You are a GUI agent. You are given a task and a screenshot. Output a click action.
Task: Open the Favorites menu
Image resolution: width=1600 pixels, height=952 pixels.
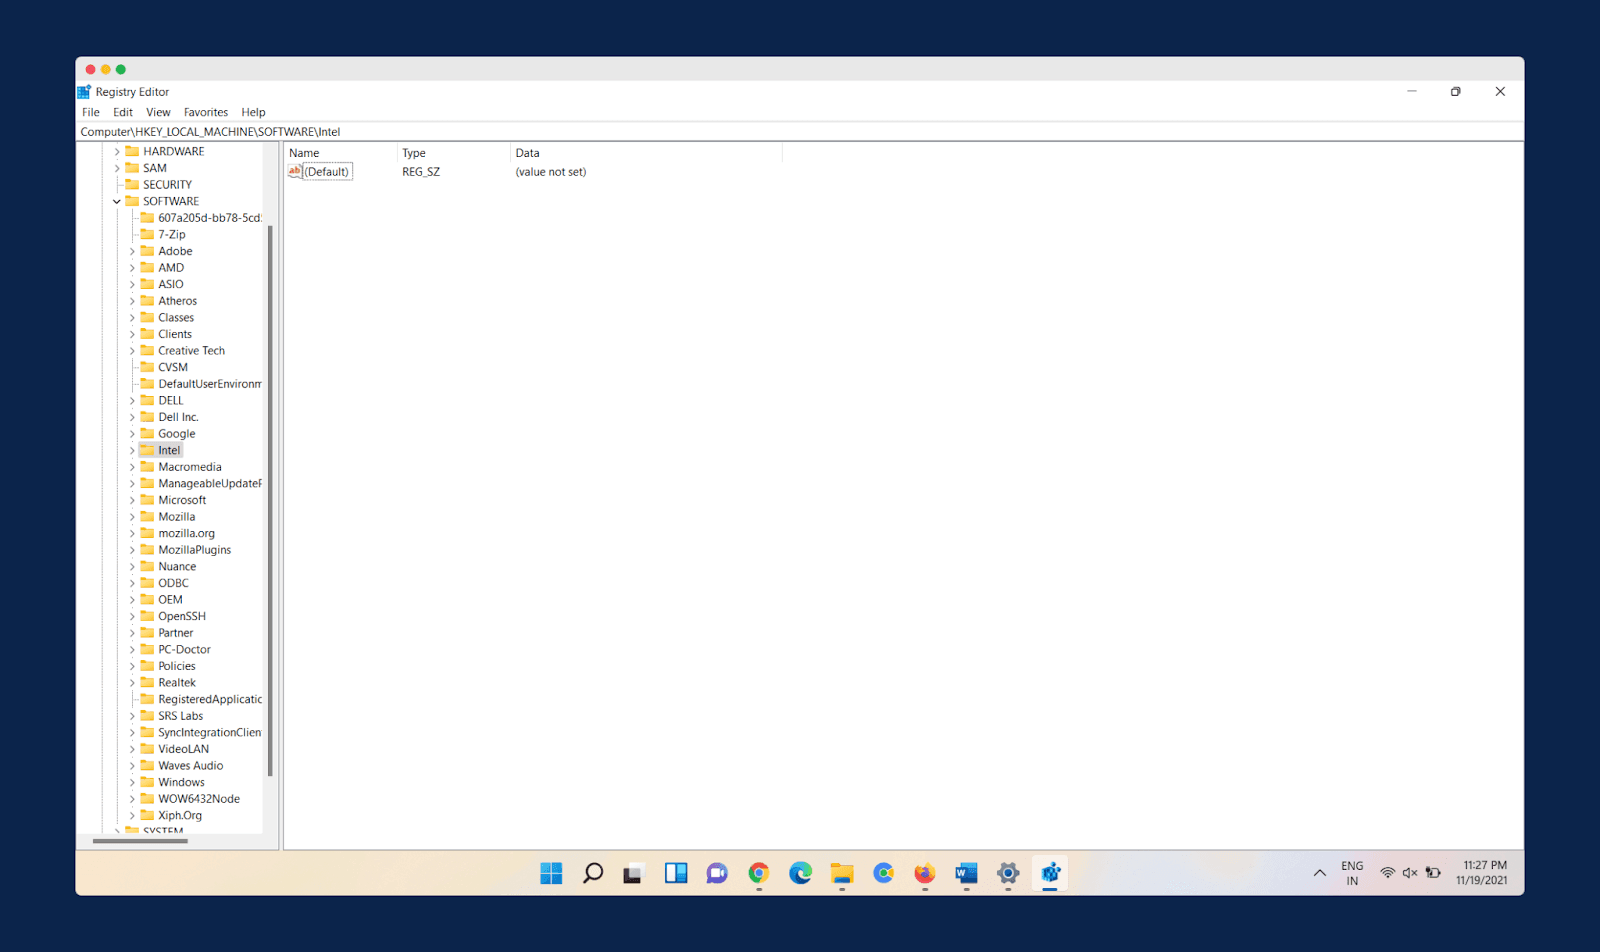(205, 112)
